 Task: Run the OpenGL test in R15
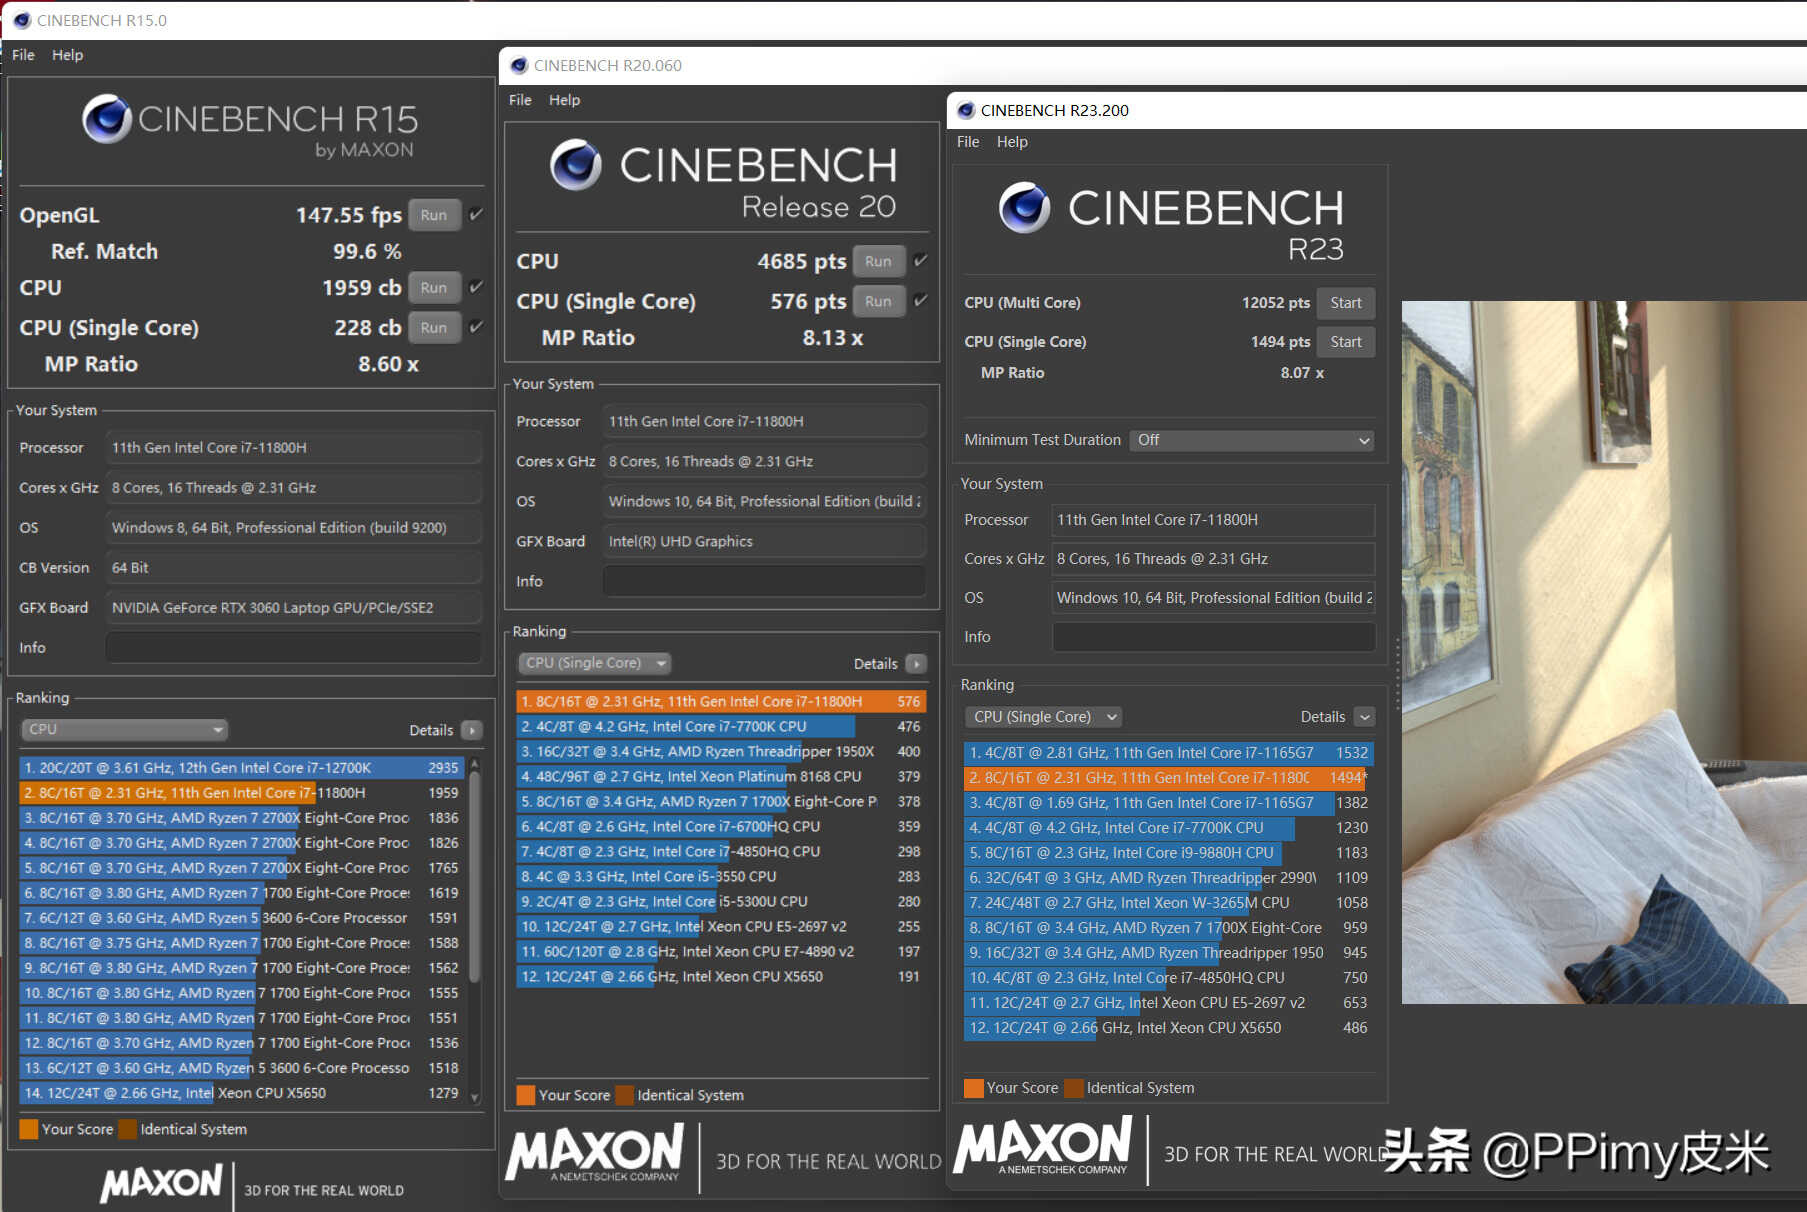click(x=434, y=215)
